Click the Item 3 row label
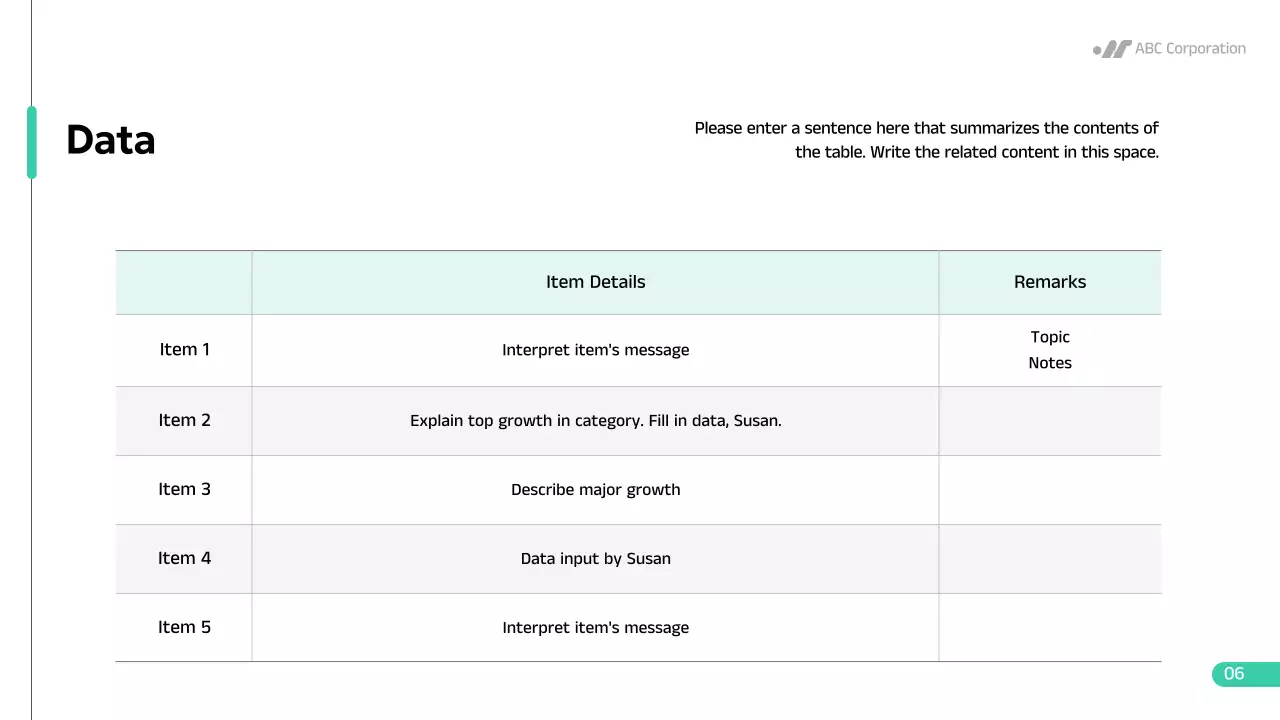 (x=184, y=489)
